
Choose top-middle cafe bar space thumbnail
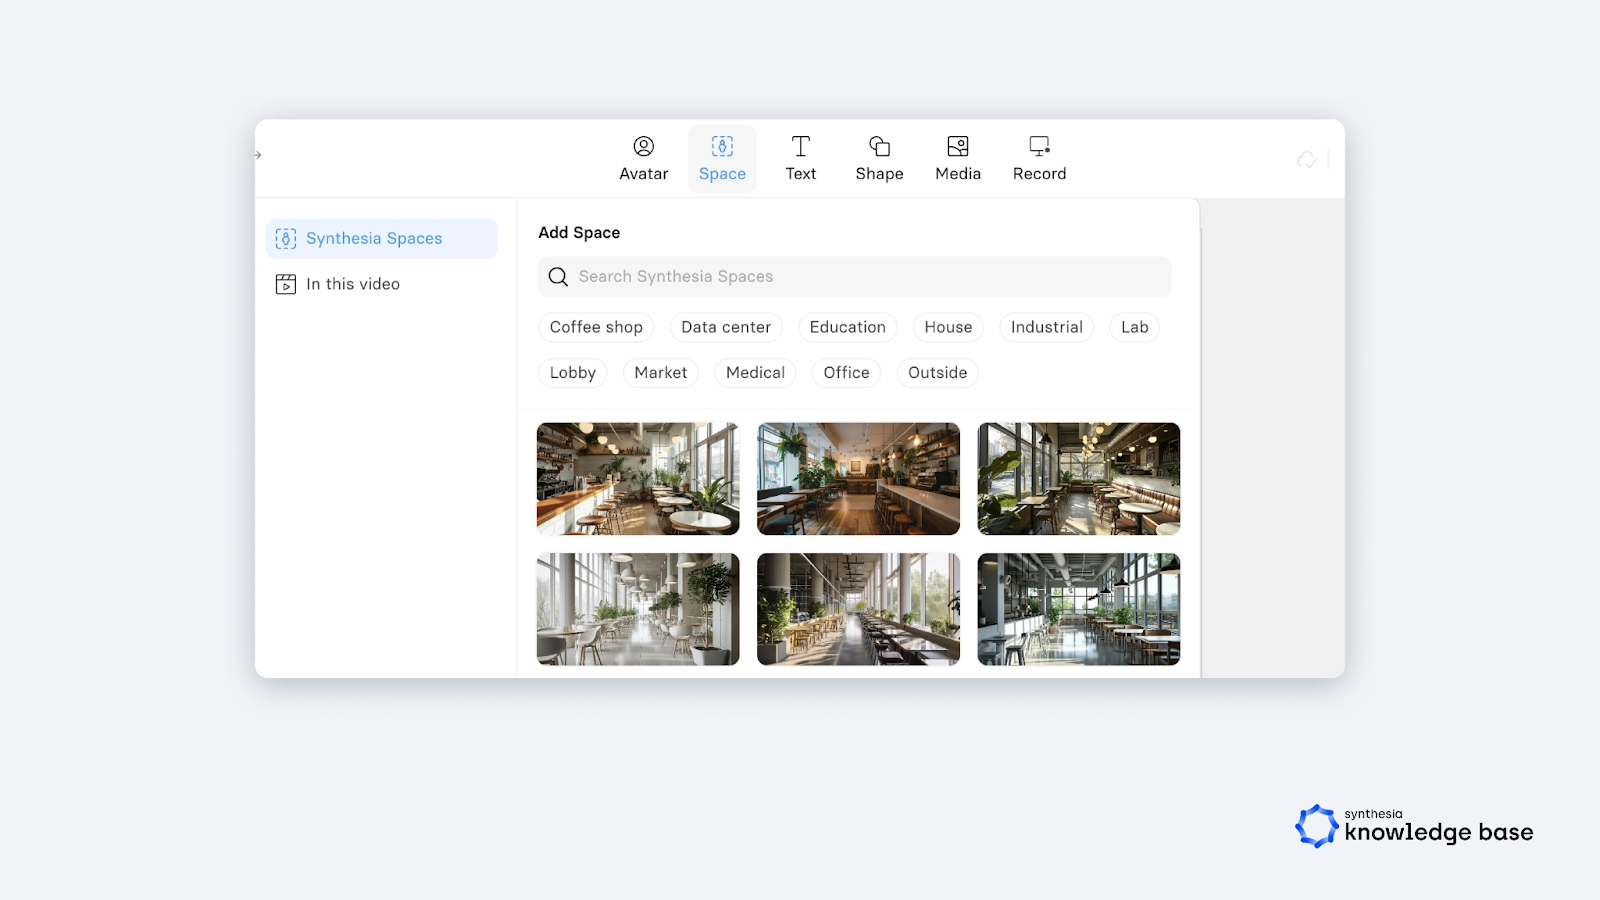pyautogui.click(x=858, y=479)
